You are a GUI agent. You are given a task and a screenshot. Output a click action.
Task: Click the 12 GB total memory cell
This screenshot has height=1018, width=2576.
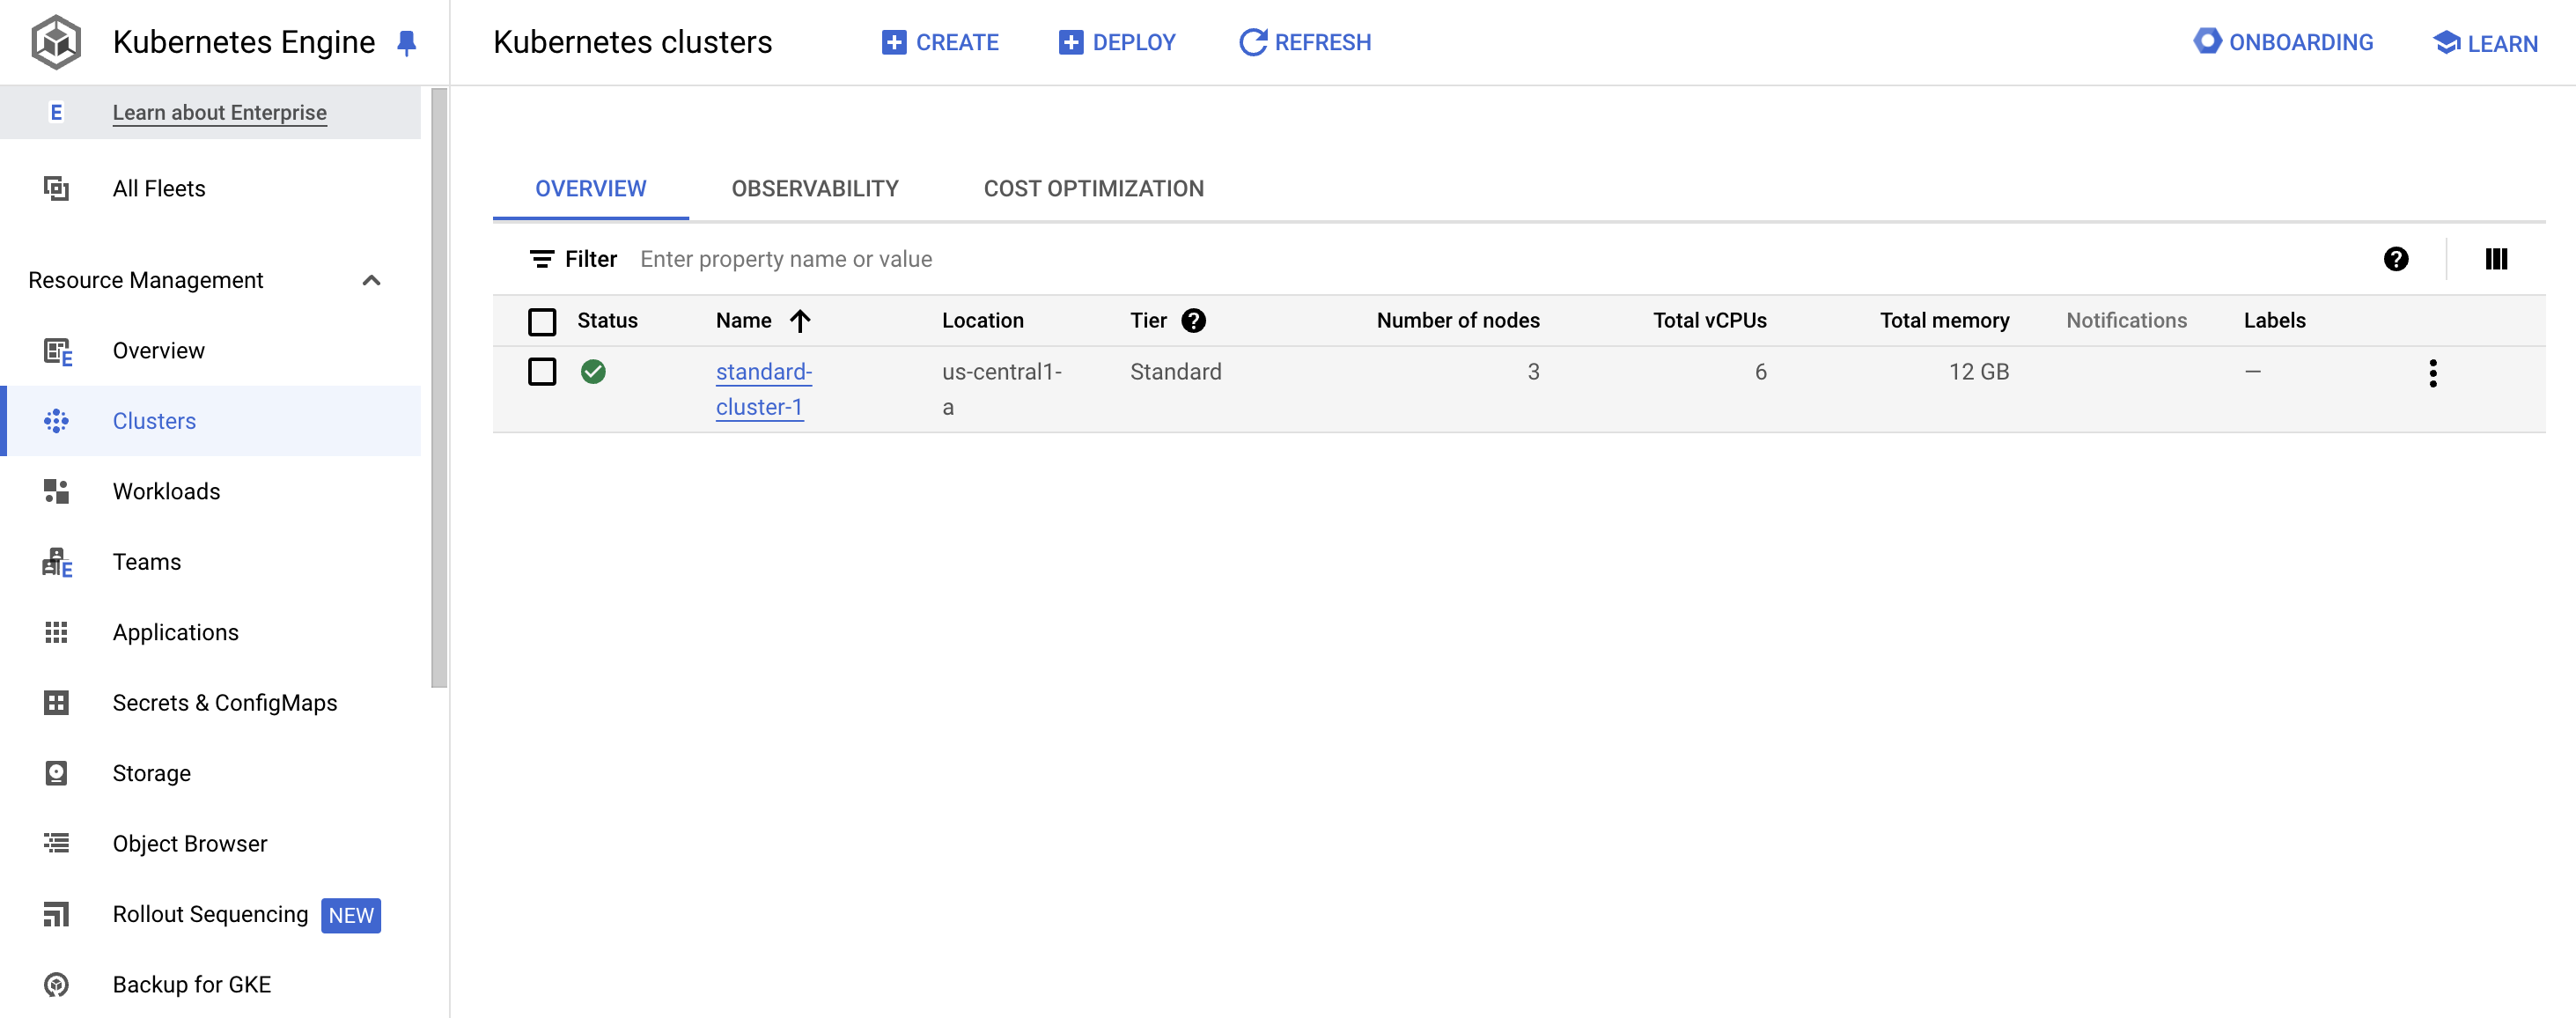[x=1978, y=372]
